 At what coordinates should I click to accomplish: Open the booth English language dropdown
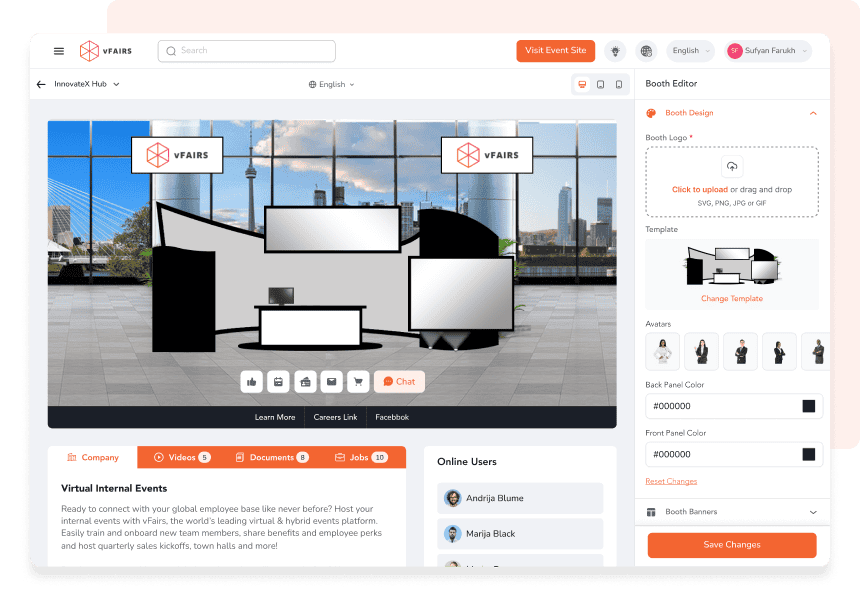tap(331, 84)
